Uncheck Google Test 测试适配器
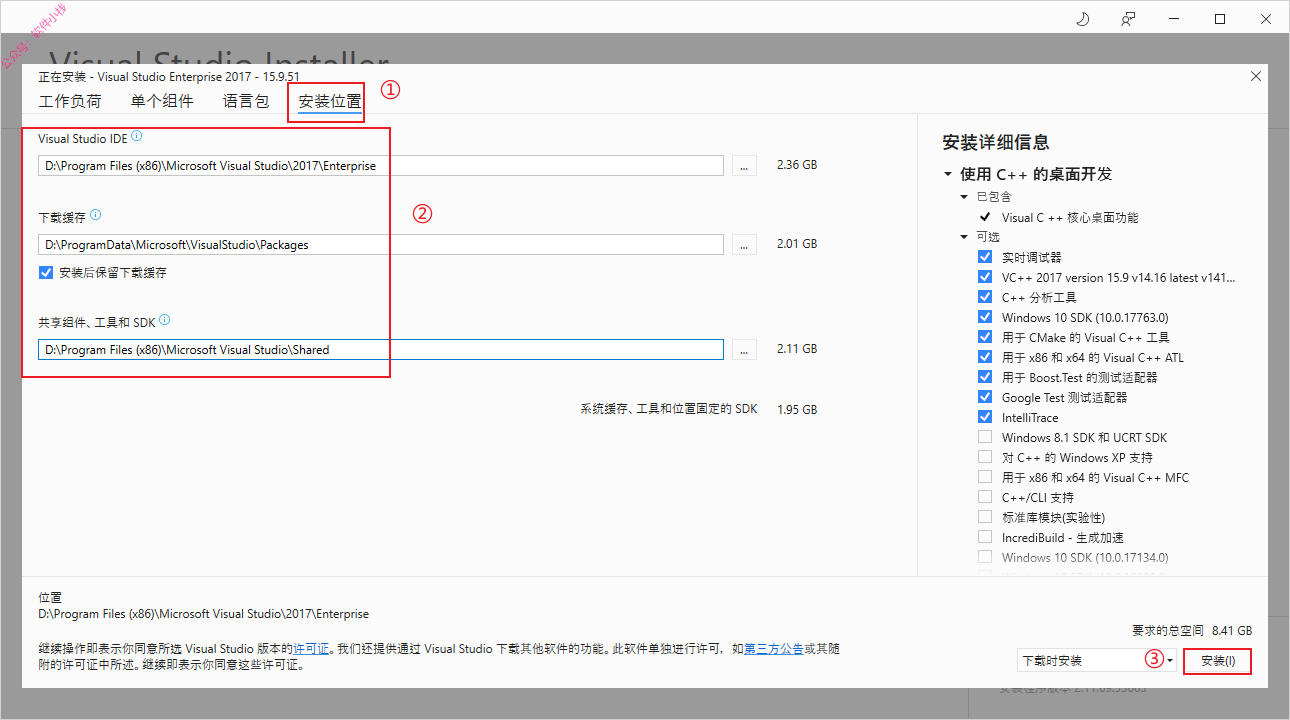 985,397
